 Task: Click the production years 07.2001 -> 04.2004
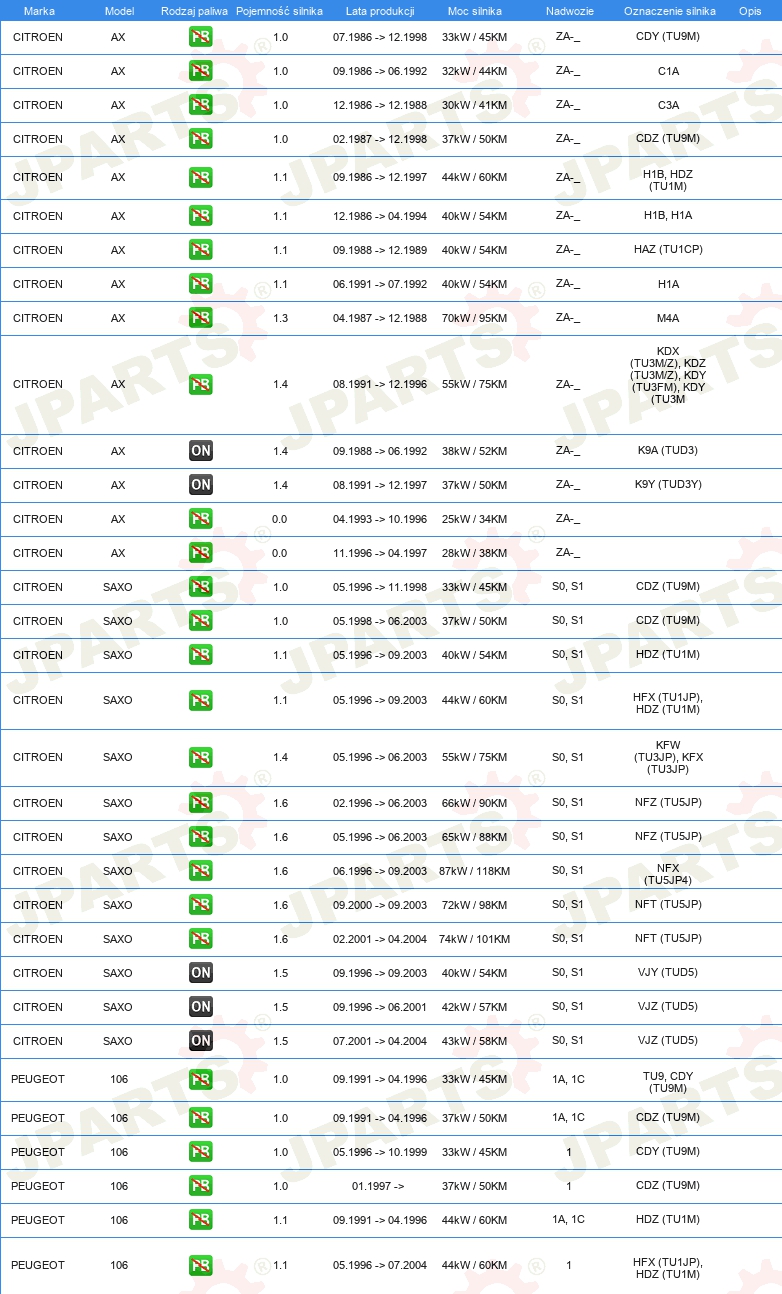380,1042
